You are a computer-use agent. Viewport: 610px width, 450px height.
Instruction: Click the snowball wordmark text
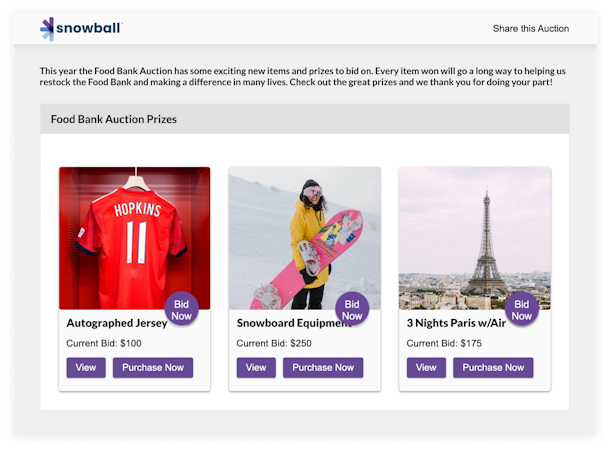[90, 29]
